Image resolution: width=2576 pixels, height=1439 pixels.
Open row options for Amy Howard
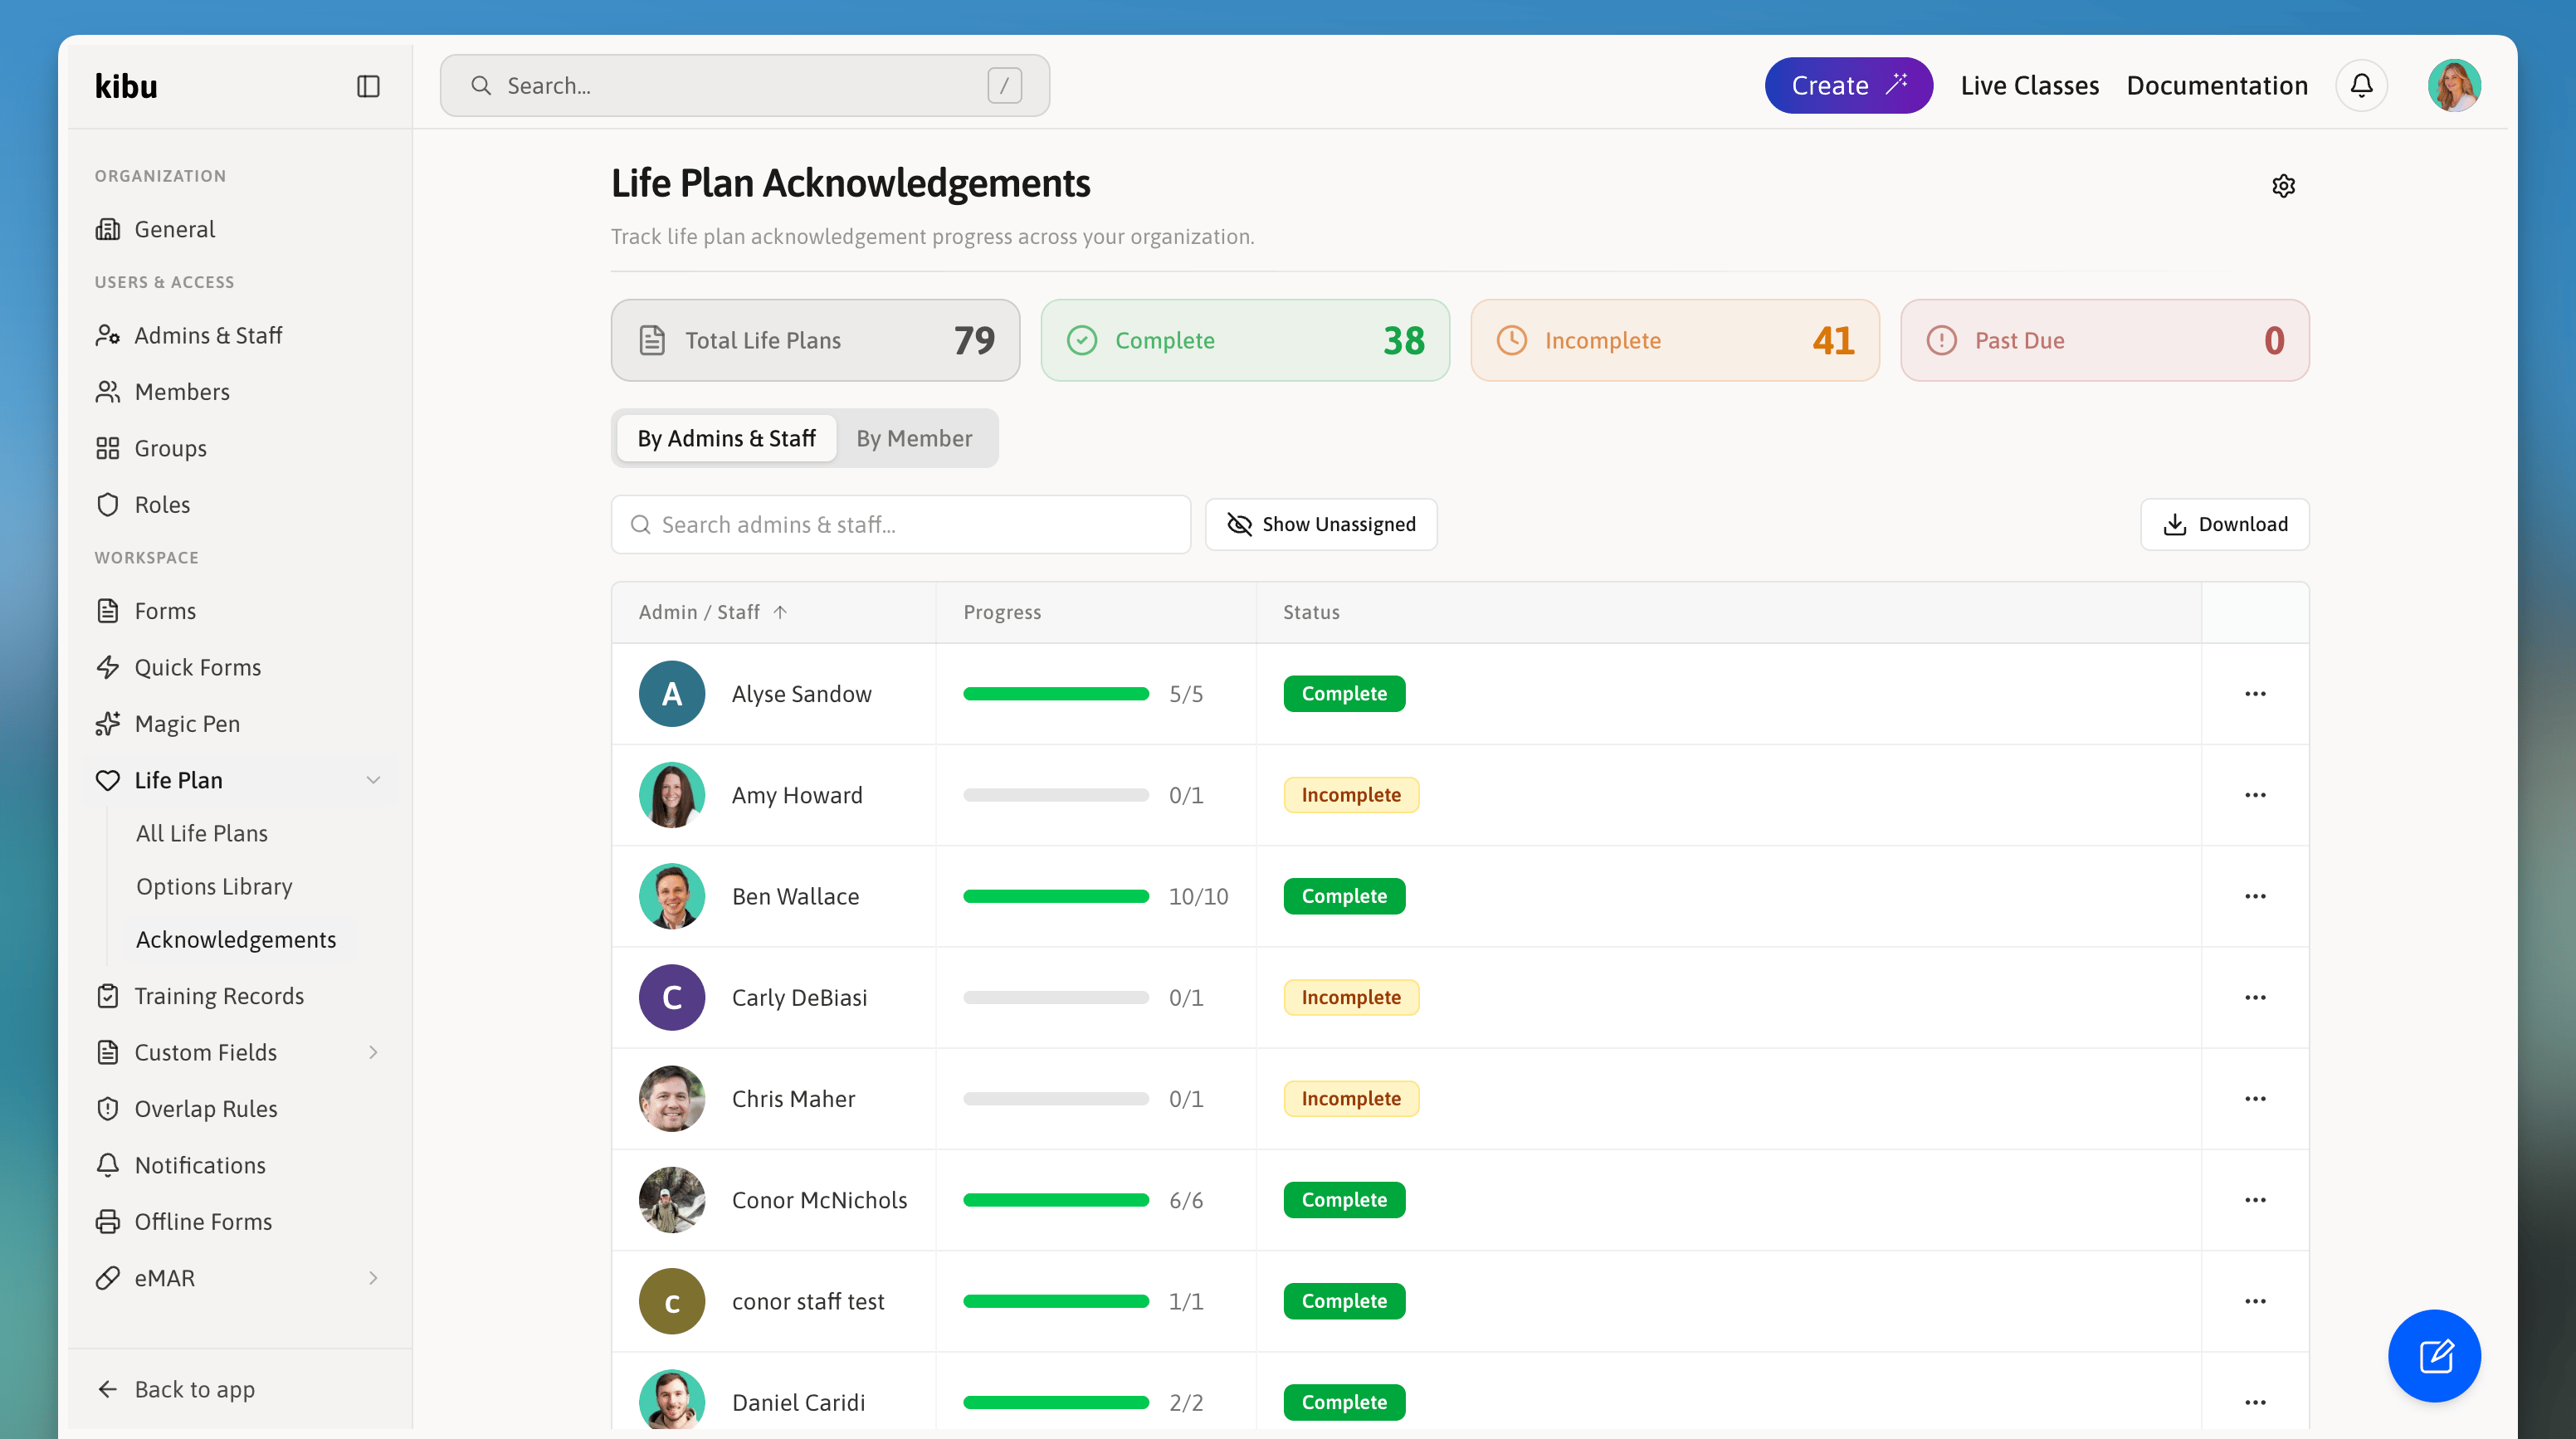click(2255, 795)
